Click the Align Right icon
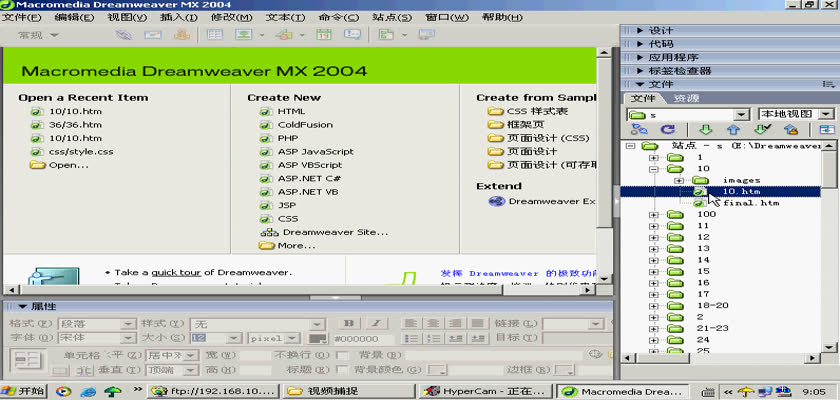This screenshot has width=840, height=400. coord(455,323)
